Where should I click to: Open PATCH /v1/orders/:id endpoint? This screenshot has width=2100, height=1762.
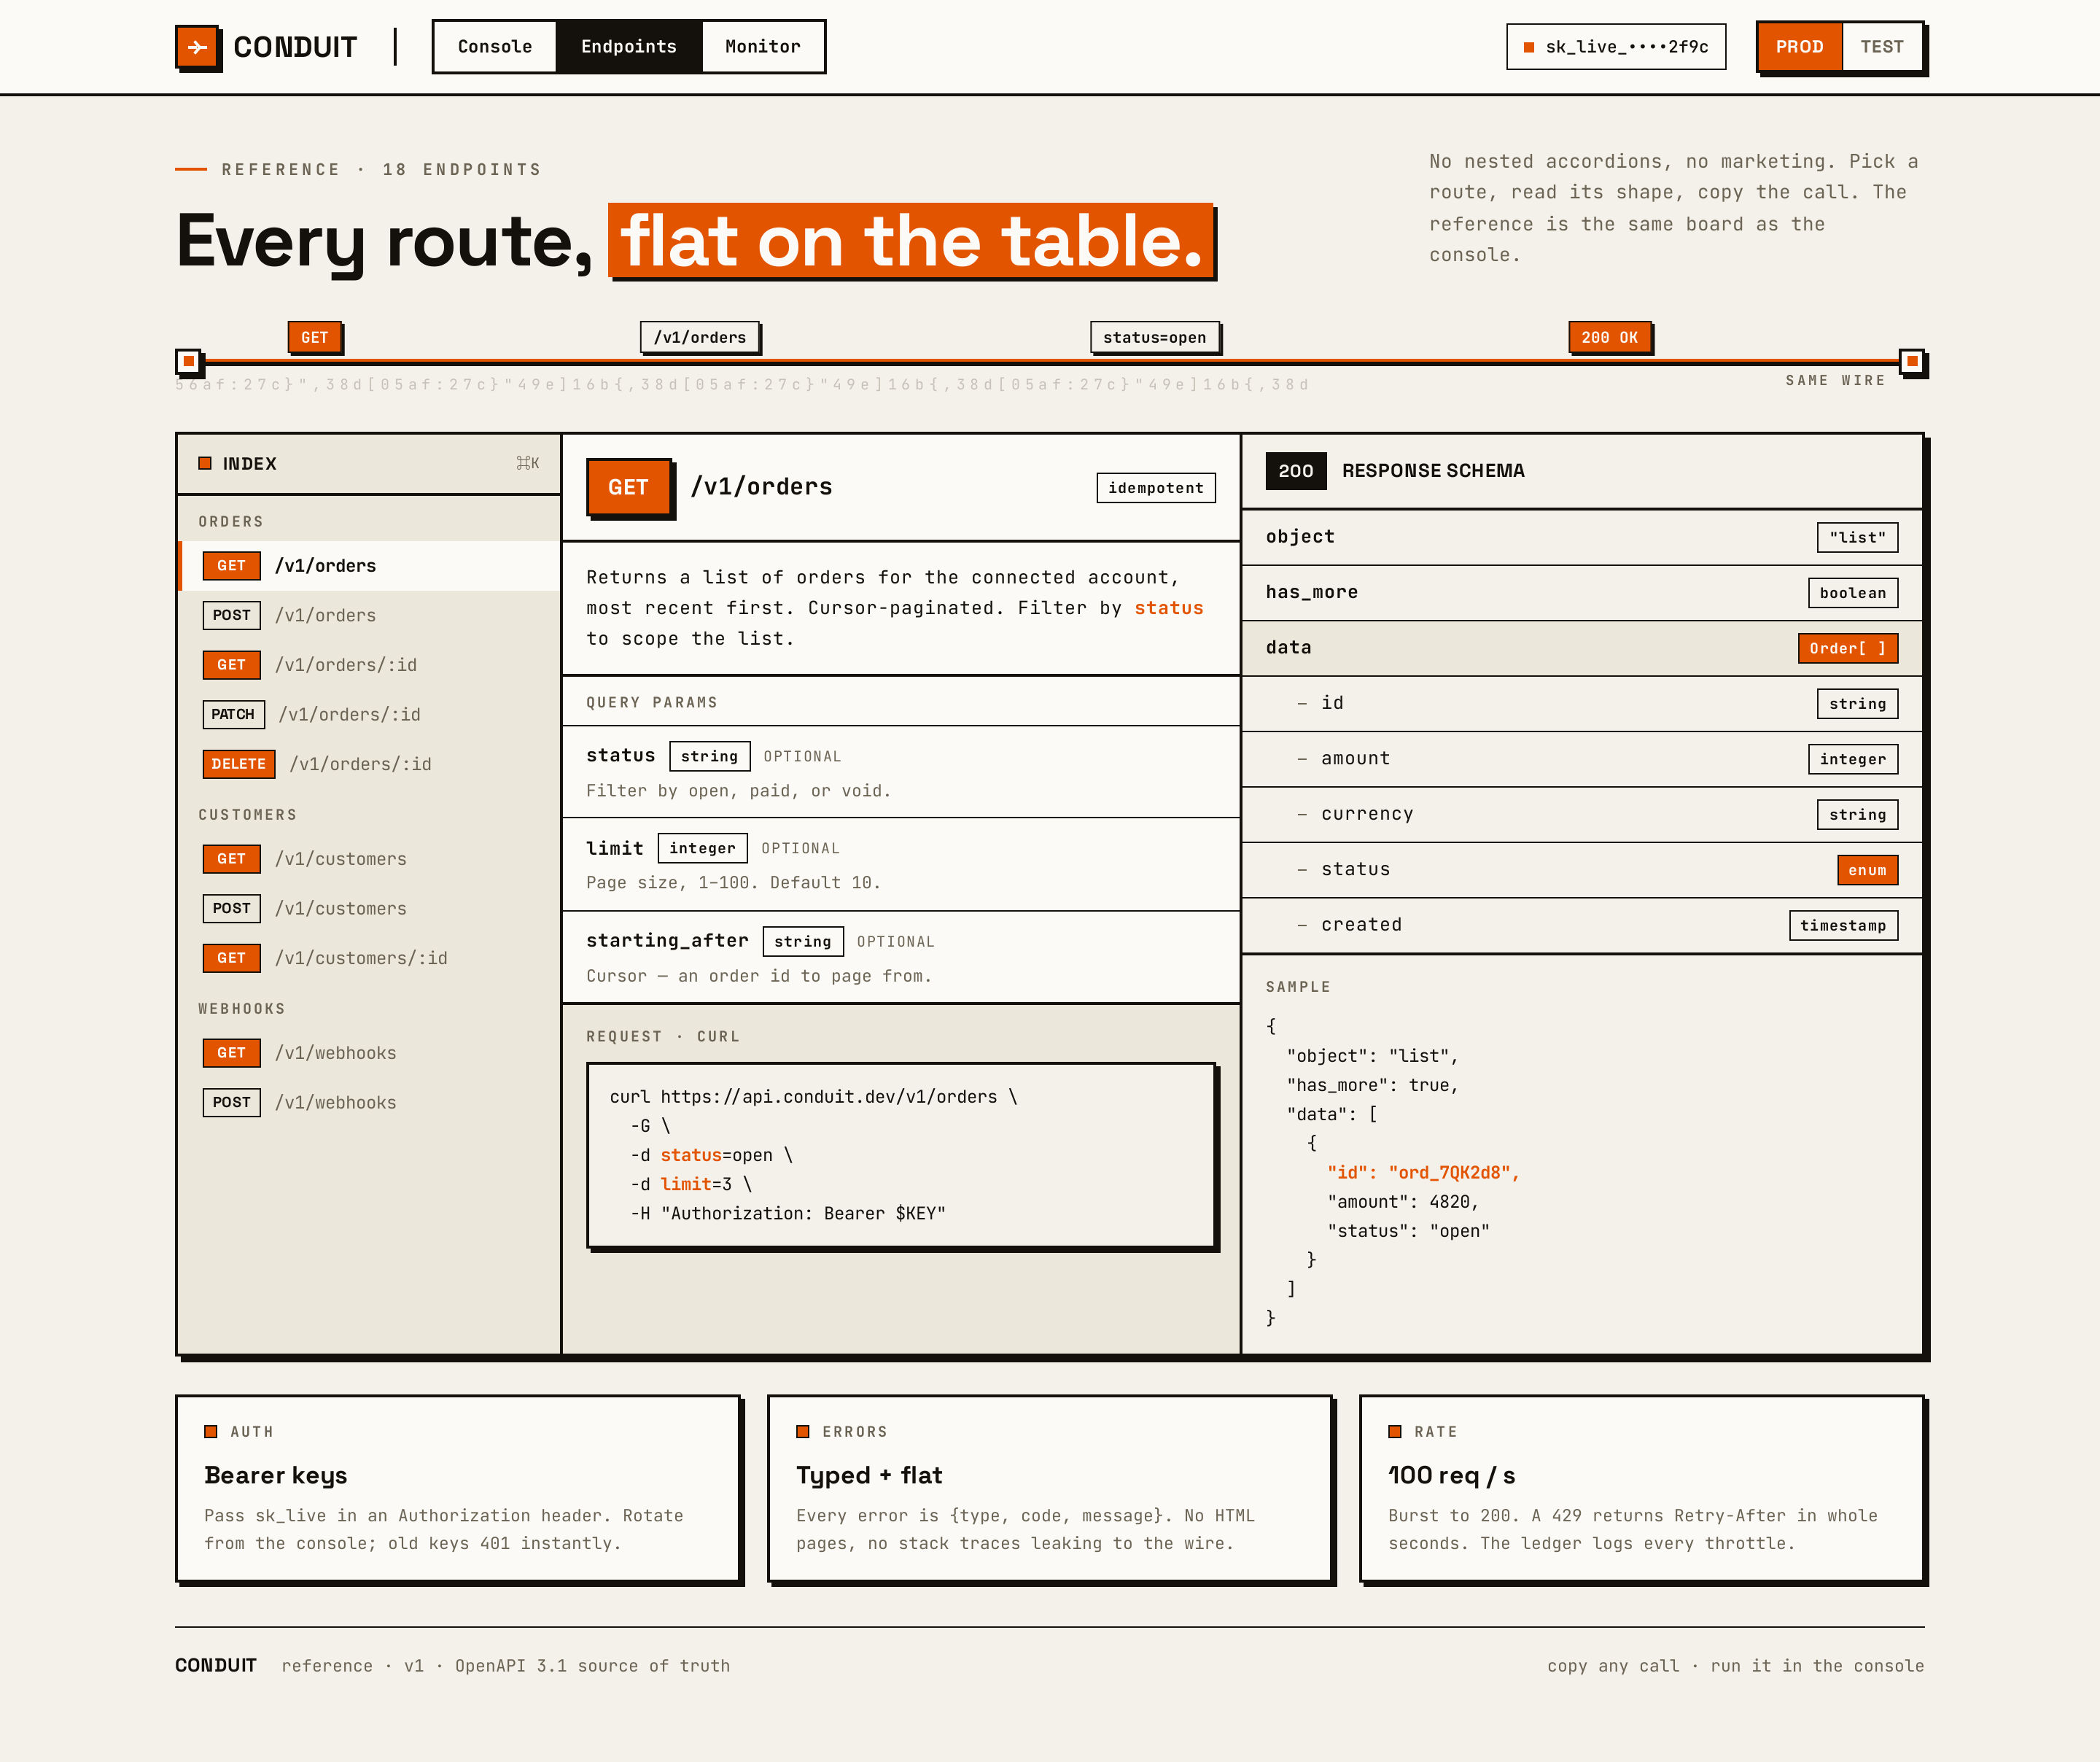[369, 714]
